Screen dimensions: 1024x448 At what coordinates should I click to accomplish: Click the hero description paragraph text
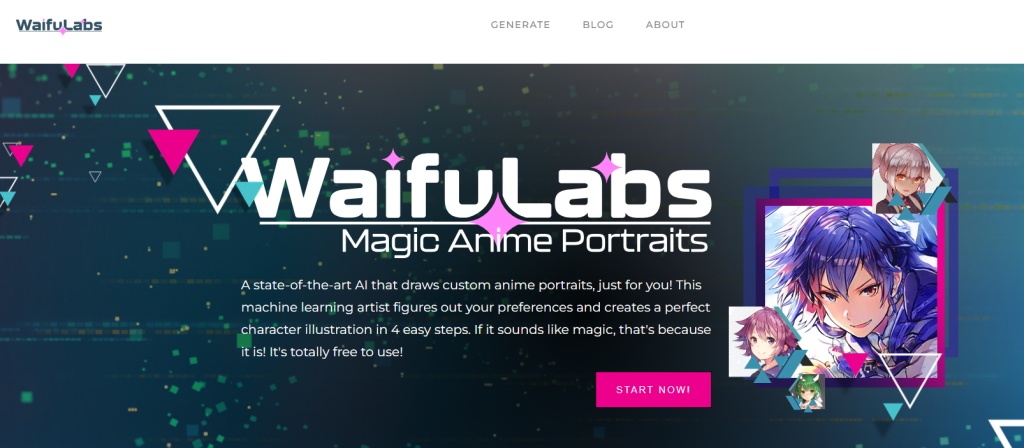tap(475, 319)
